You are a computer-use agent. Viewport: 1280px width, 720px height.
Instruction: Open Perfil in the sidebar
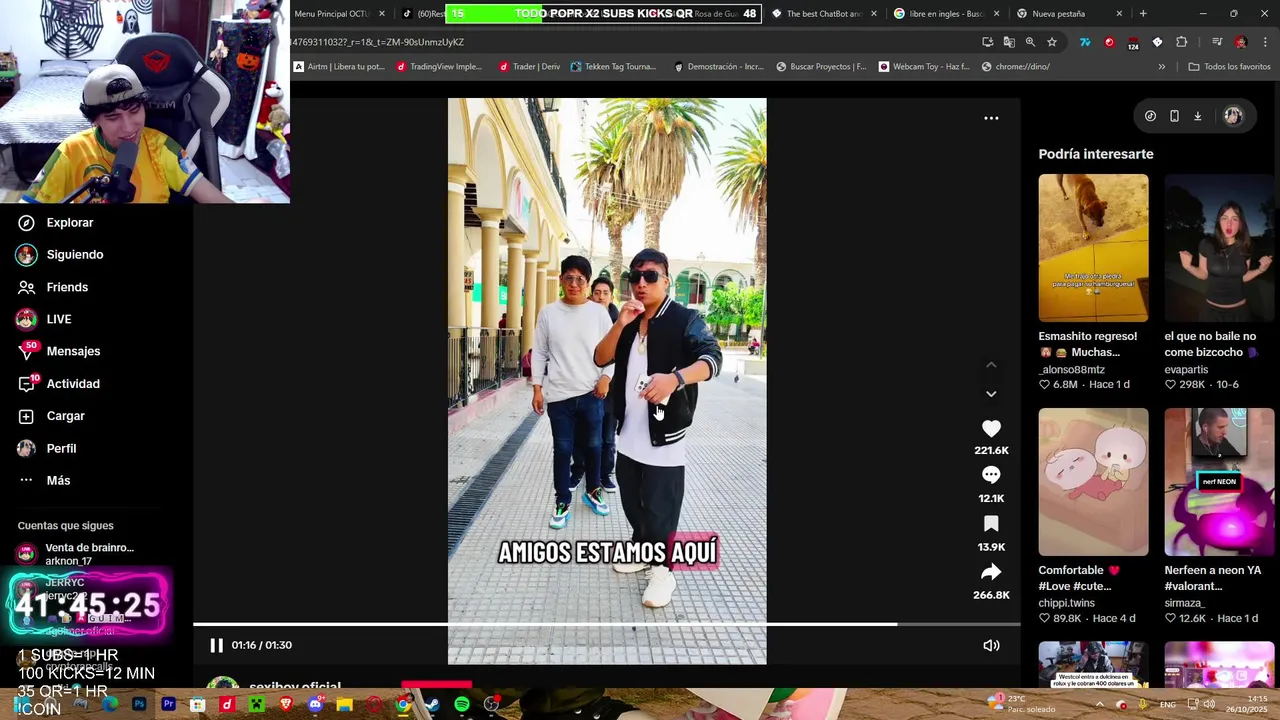[46, 448]
